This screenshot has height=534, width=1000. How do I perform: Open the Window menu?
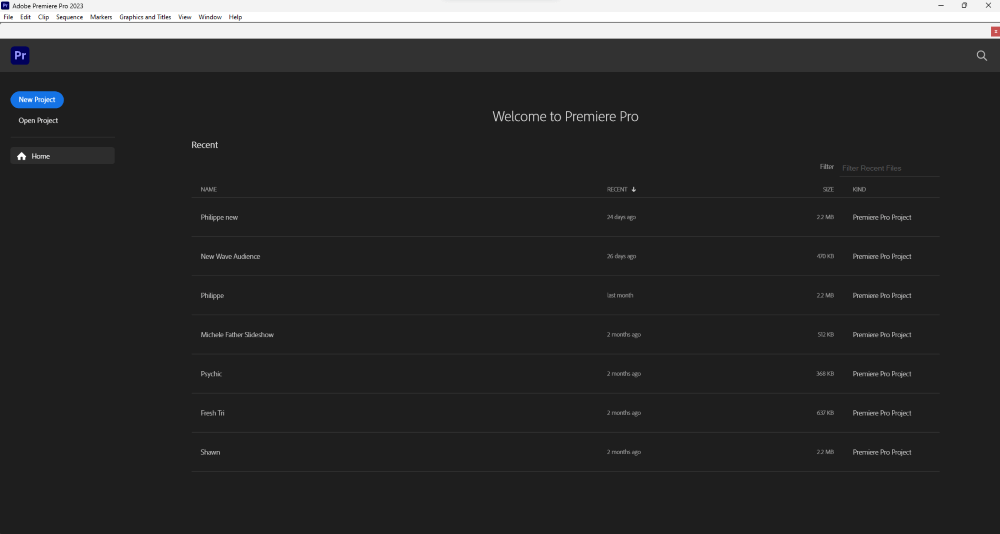[210, 17]
